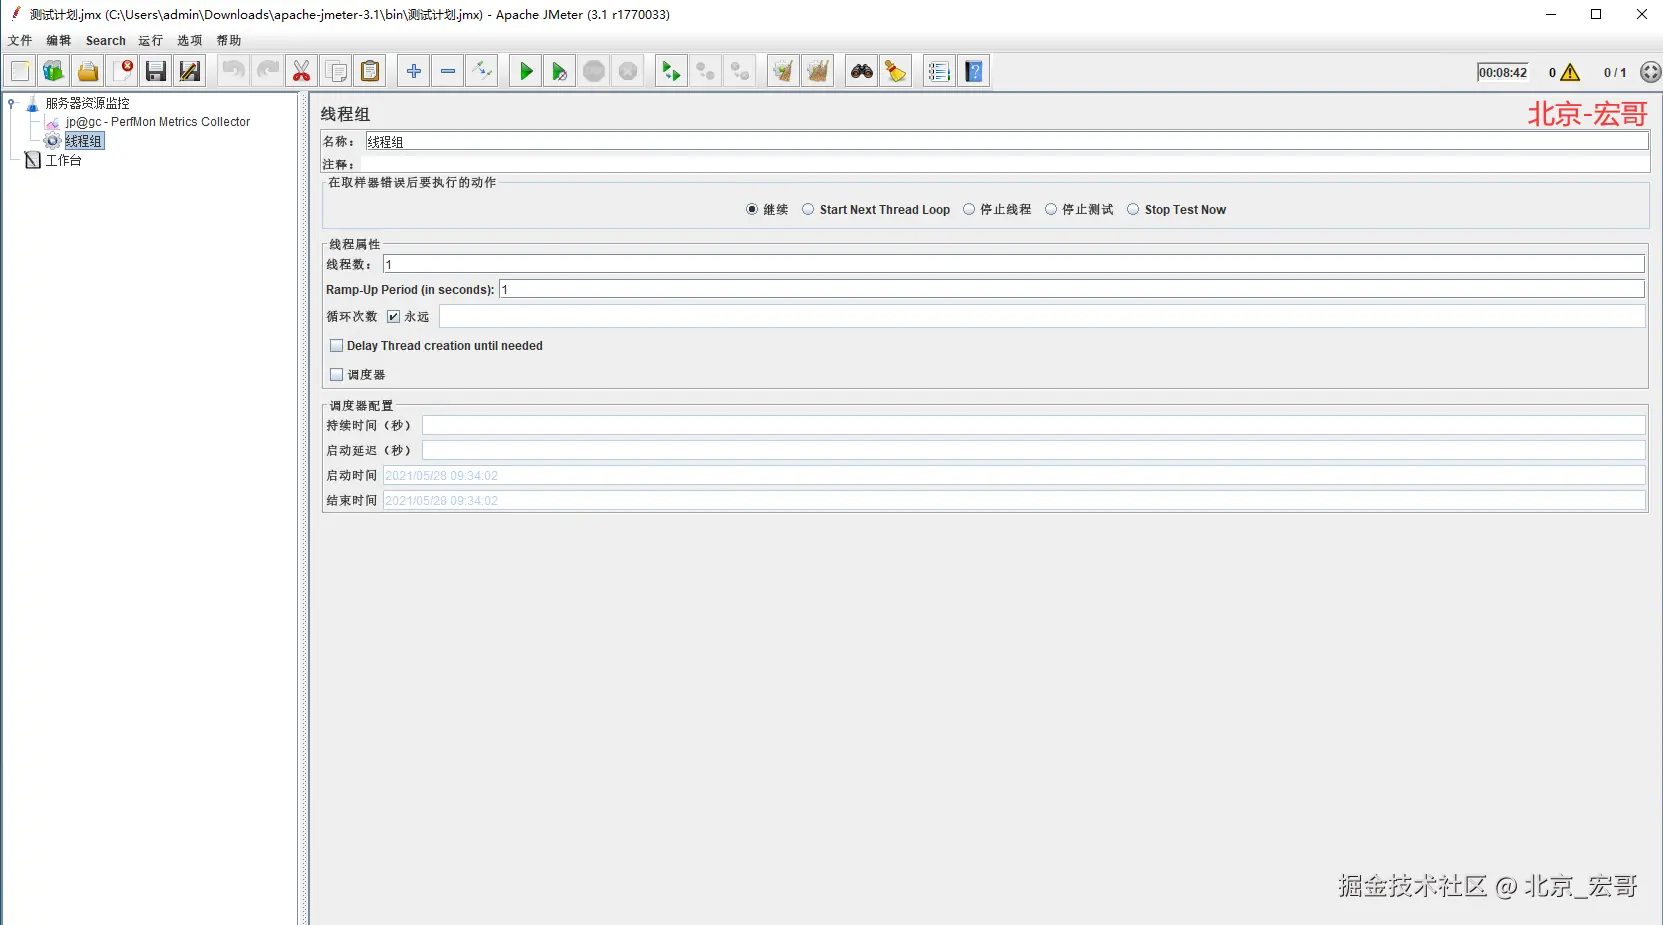The image size is (1663, 925).
Task: Click the 00:08:42 elapsed time display
Action: (x=1503, y=72)
